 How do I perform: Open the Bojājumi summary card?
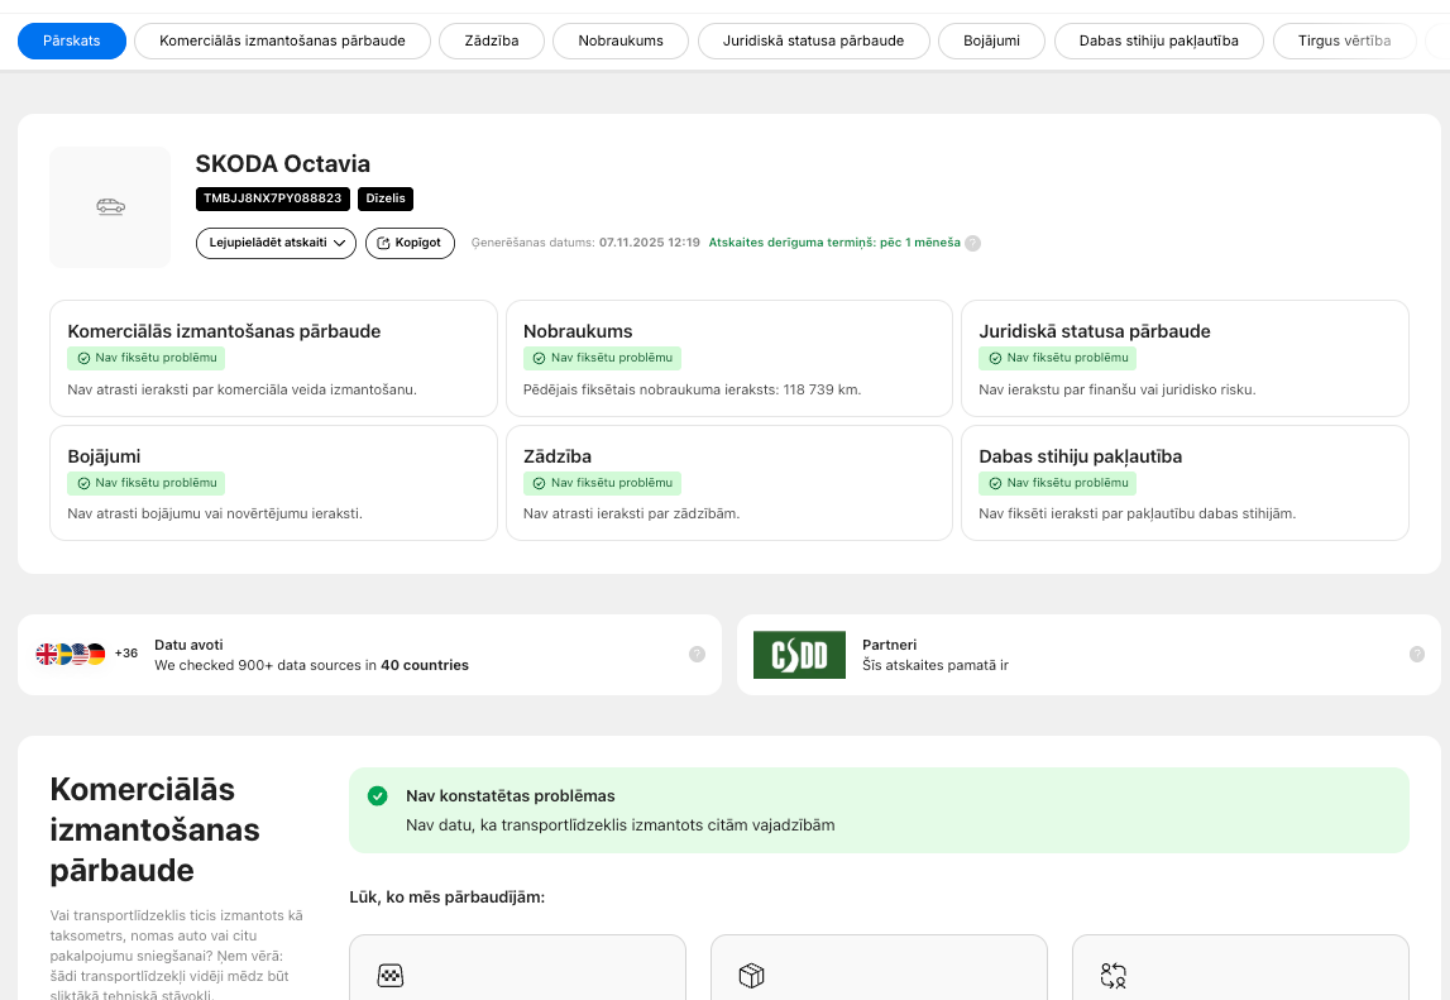click(x=273, y=483)
